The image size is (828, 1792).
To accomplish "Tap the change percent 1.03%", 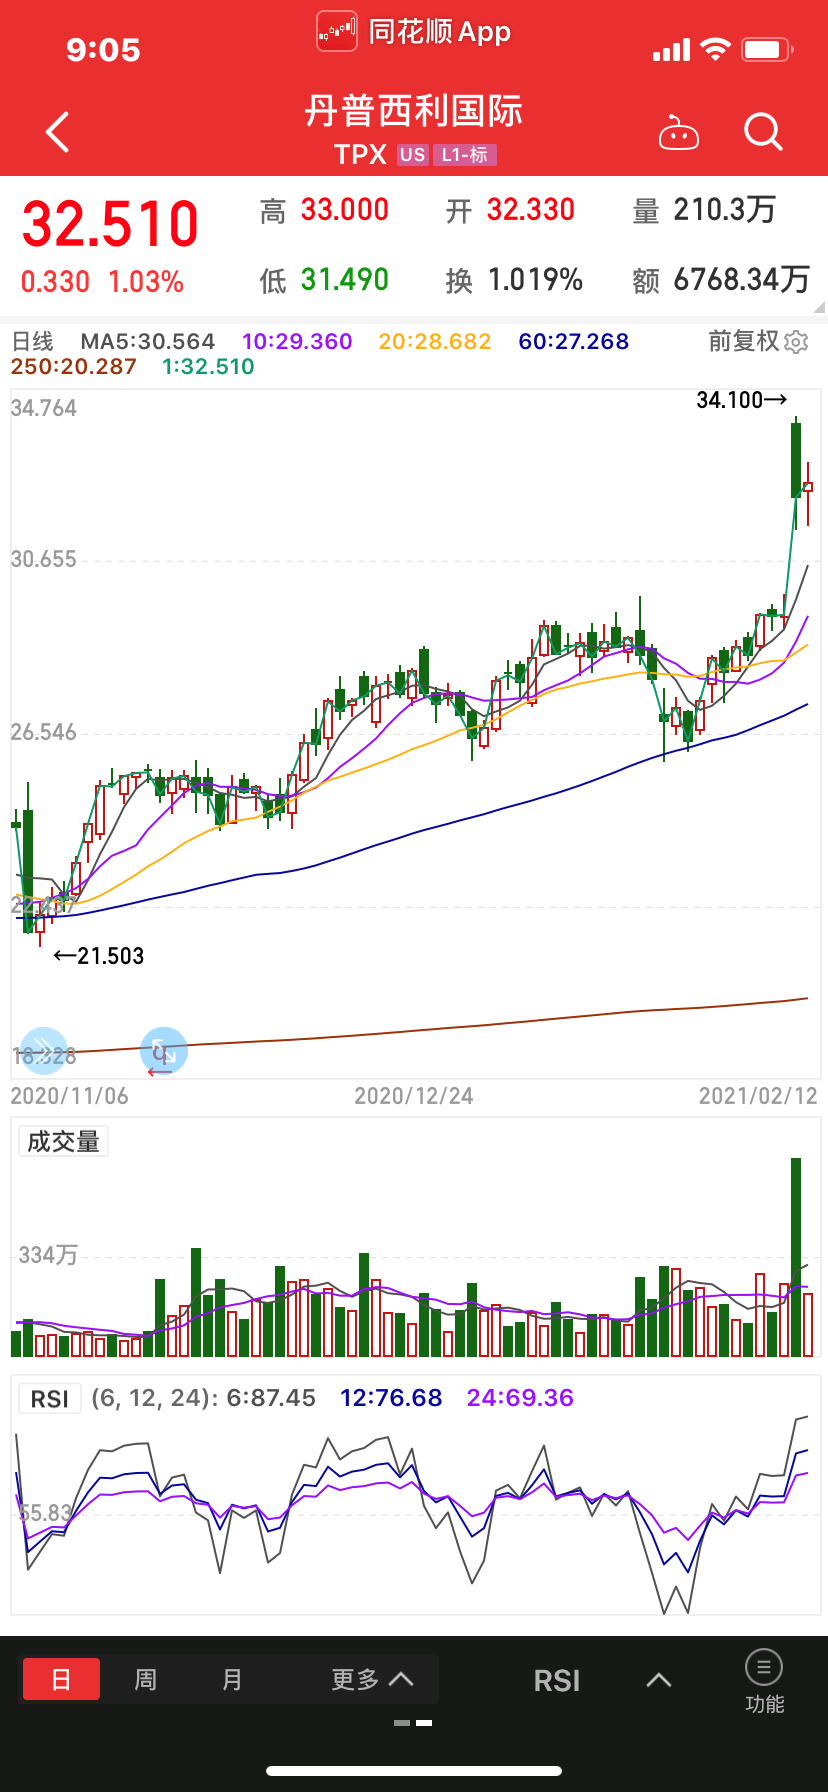I will [x=146, y=282].
